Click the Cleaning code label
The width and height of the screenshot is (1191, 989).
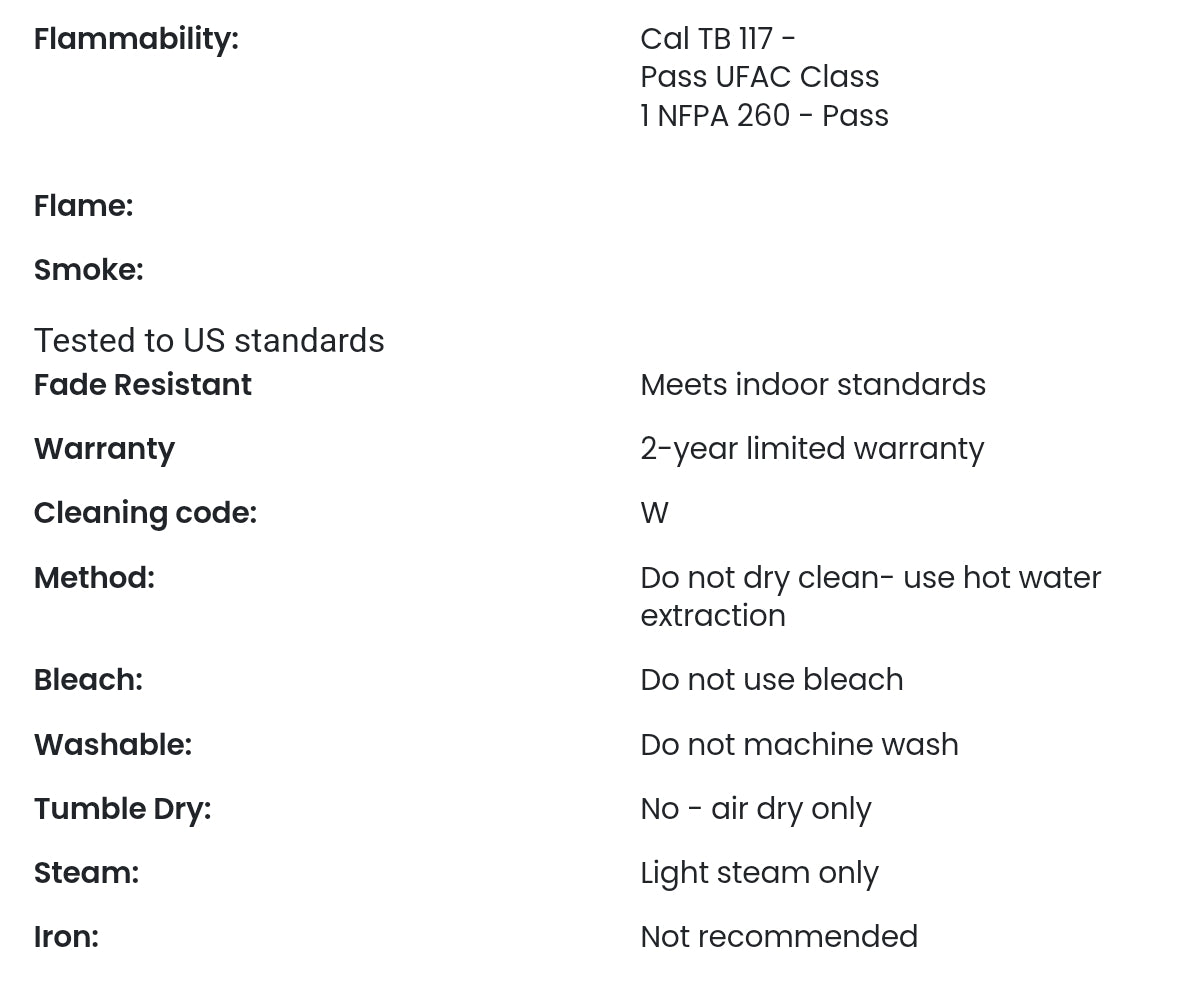[x=145, y=513]
